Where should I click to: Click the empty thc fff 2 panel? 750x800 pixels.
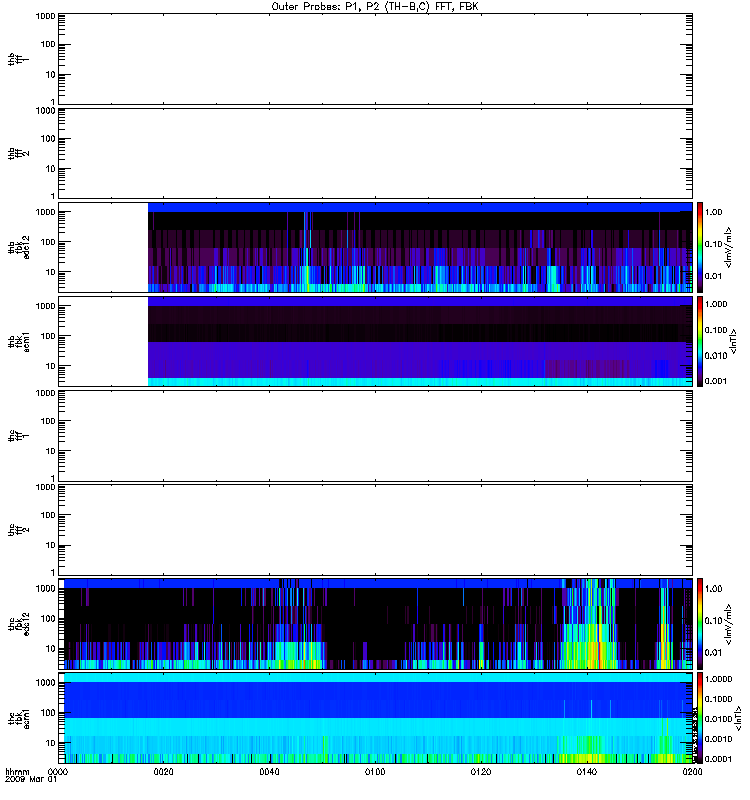376,530
